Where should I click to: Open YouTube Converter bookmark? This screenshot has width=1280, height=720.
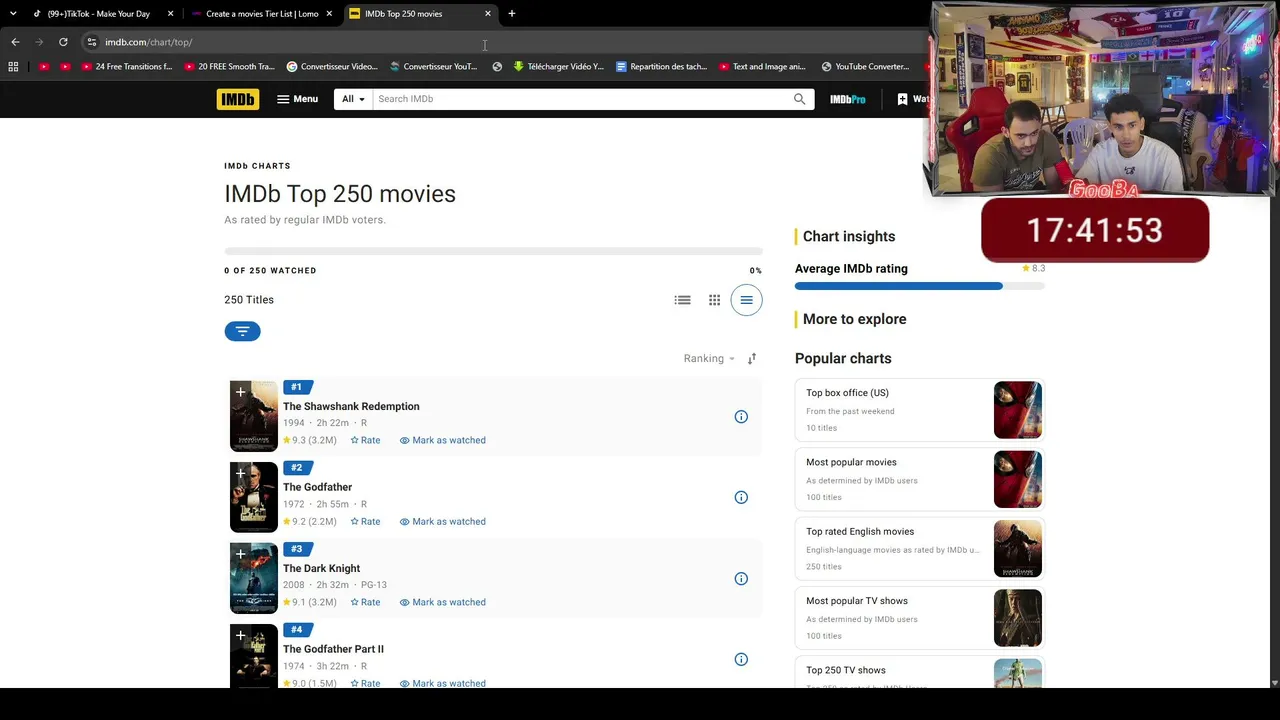865,67
